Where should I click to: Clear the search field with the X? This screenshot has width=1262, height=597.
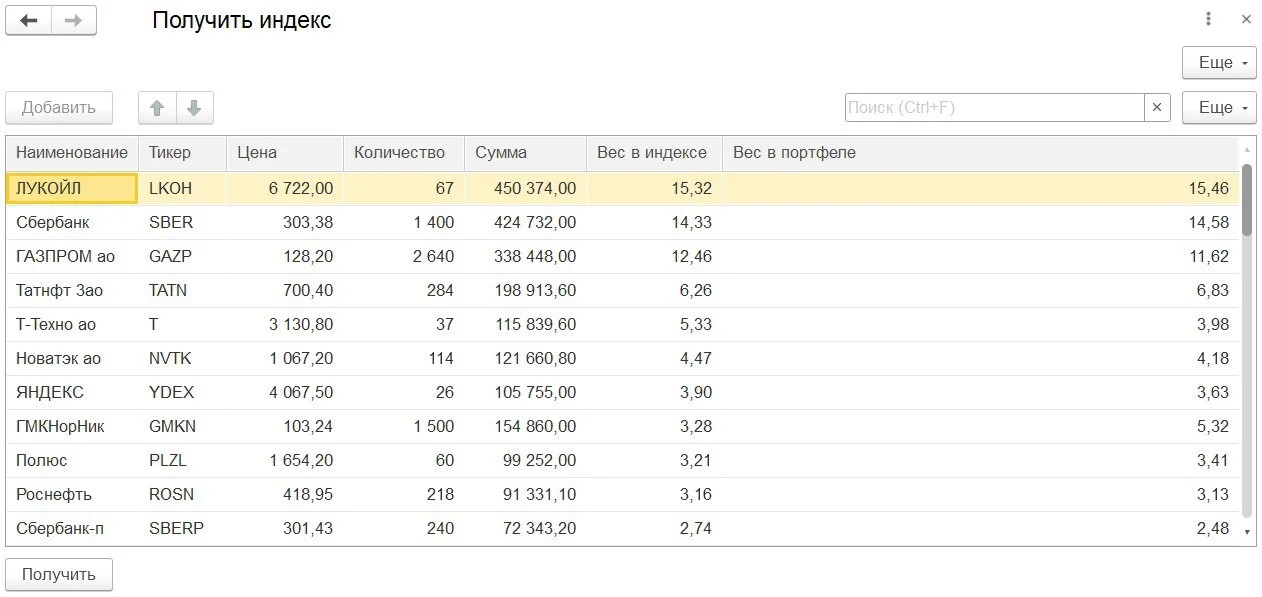[1157, 107]
